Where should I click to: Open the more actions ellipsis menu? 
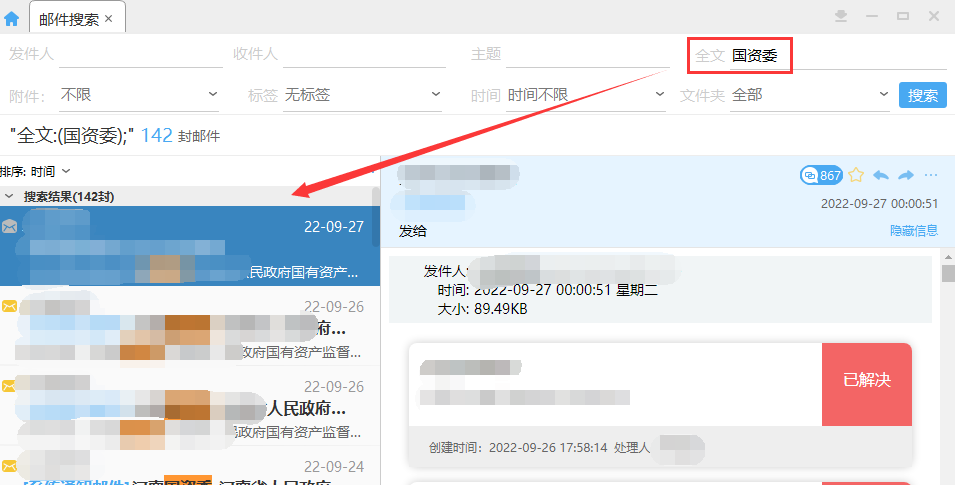point(931,175)
